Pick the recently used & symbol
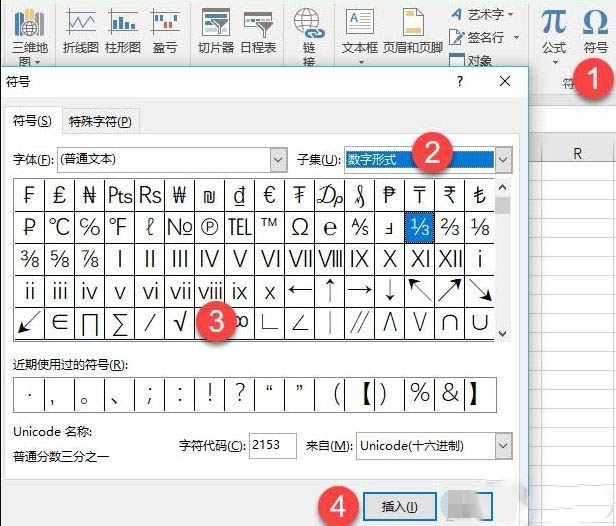Image resolution: width=616 pixels, height=526 pixels. 449,394
